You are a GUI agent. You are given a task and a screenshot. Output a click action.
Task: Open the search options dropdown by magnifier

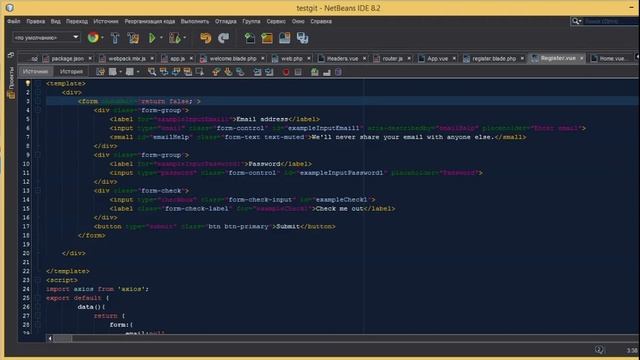(x=577, y=21)
